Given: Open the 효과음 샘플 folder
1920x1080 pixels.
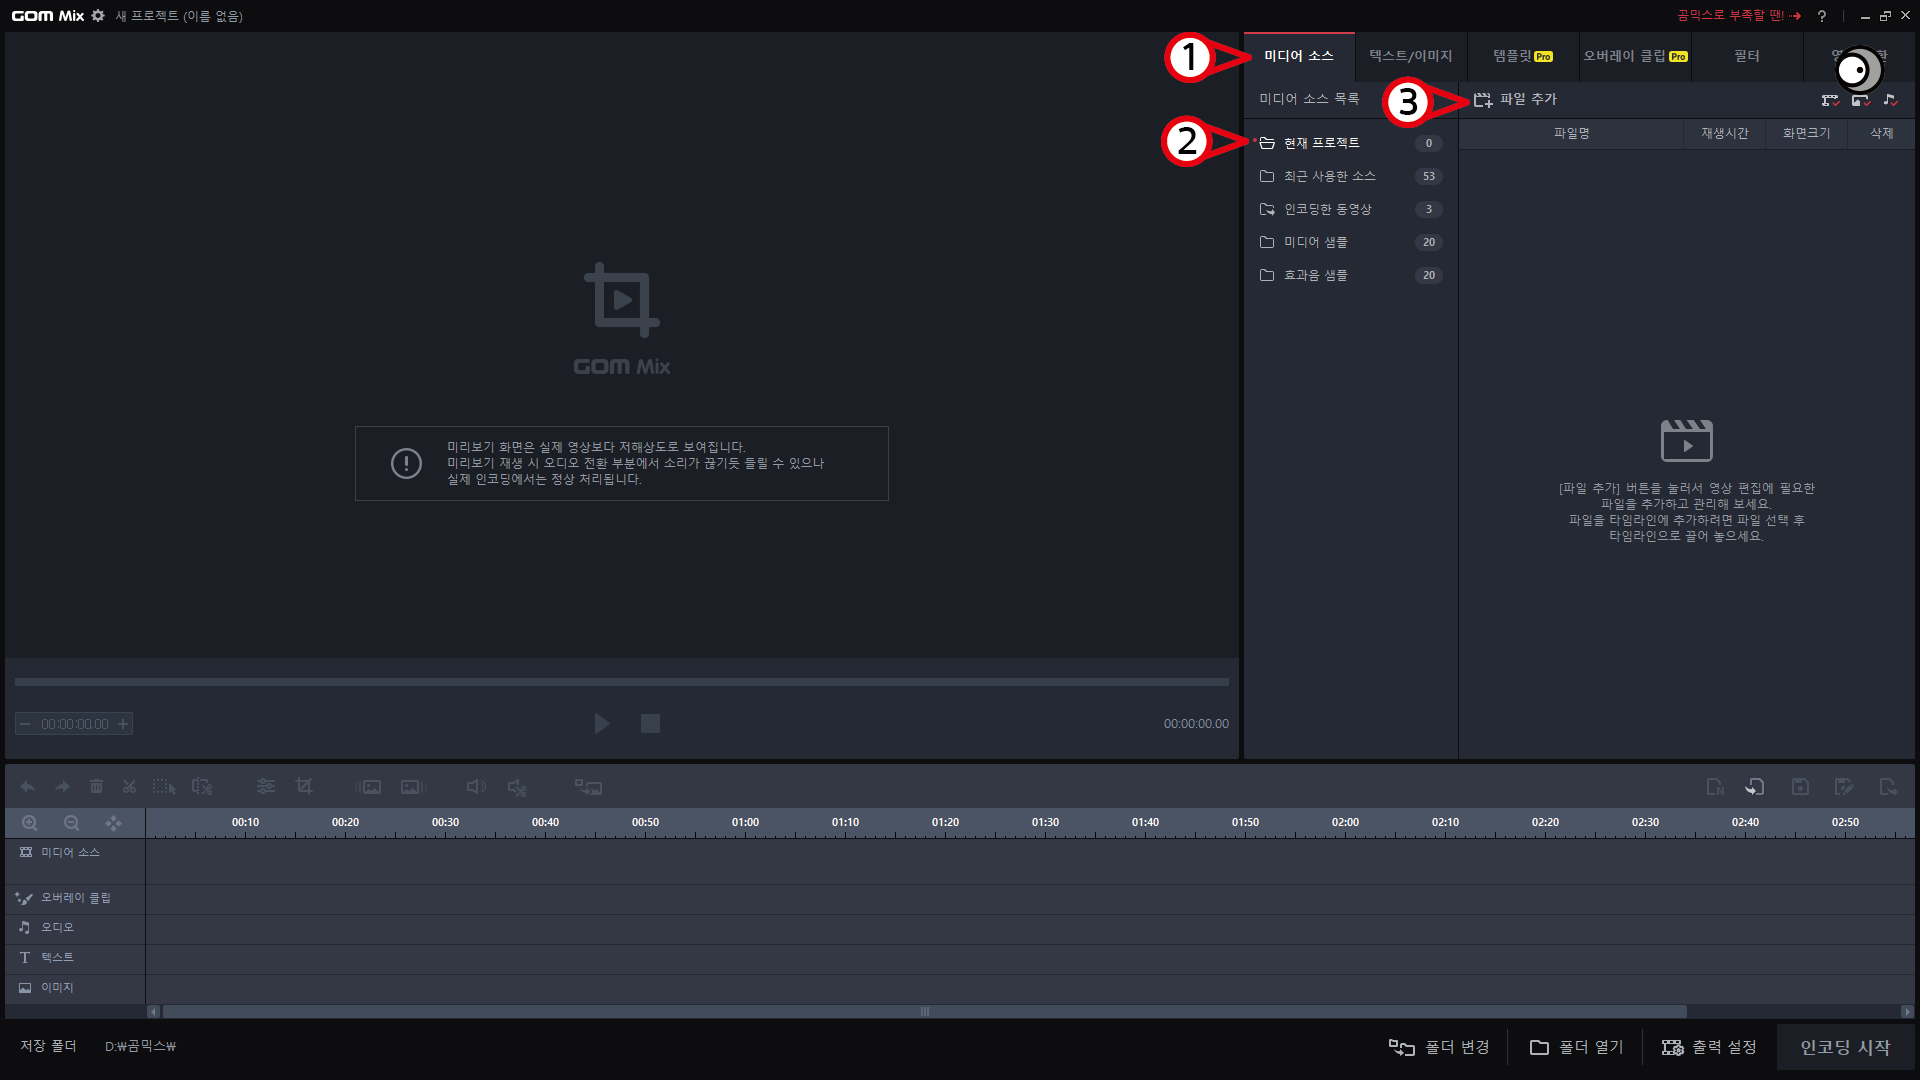Looking at the screenshot, I should [1315, 275].
